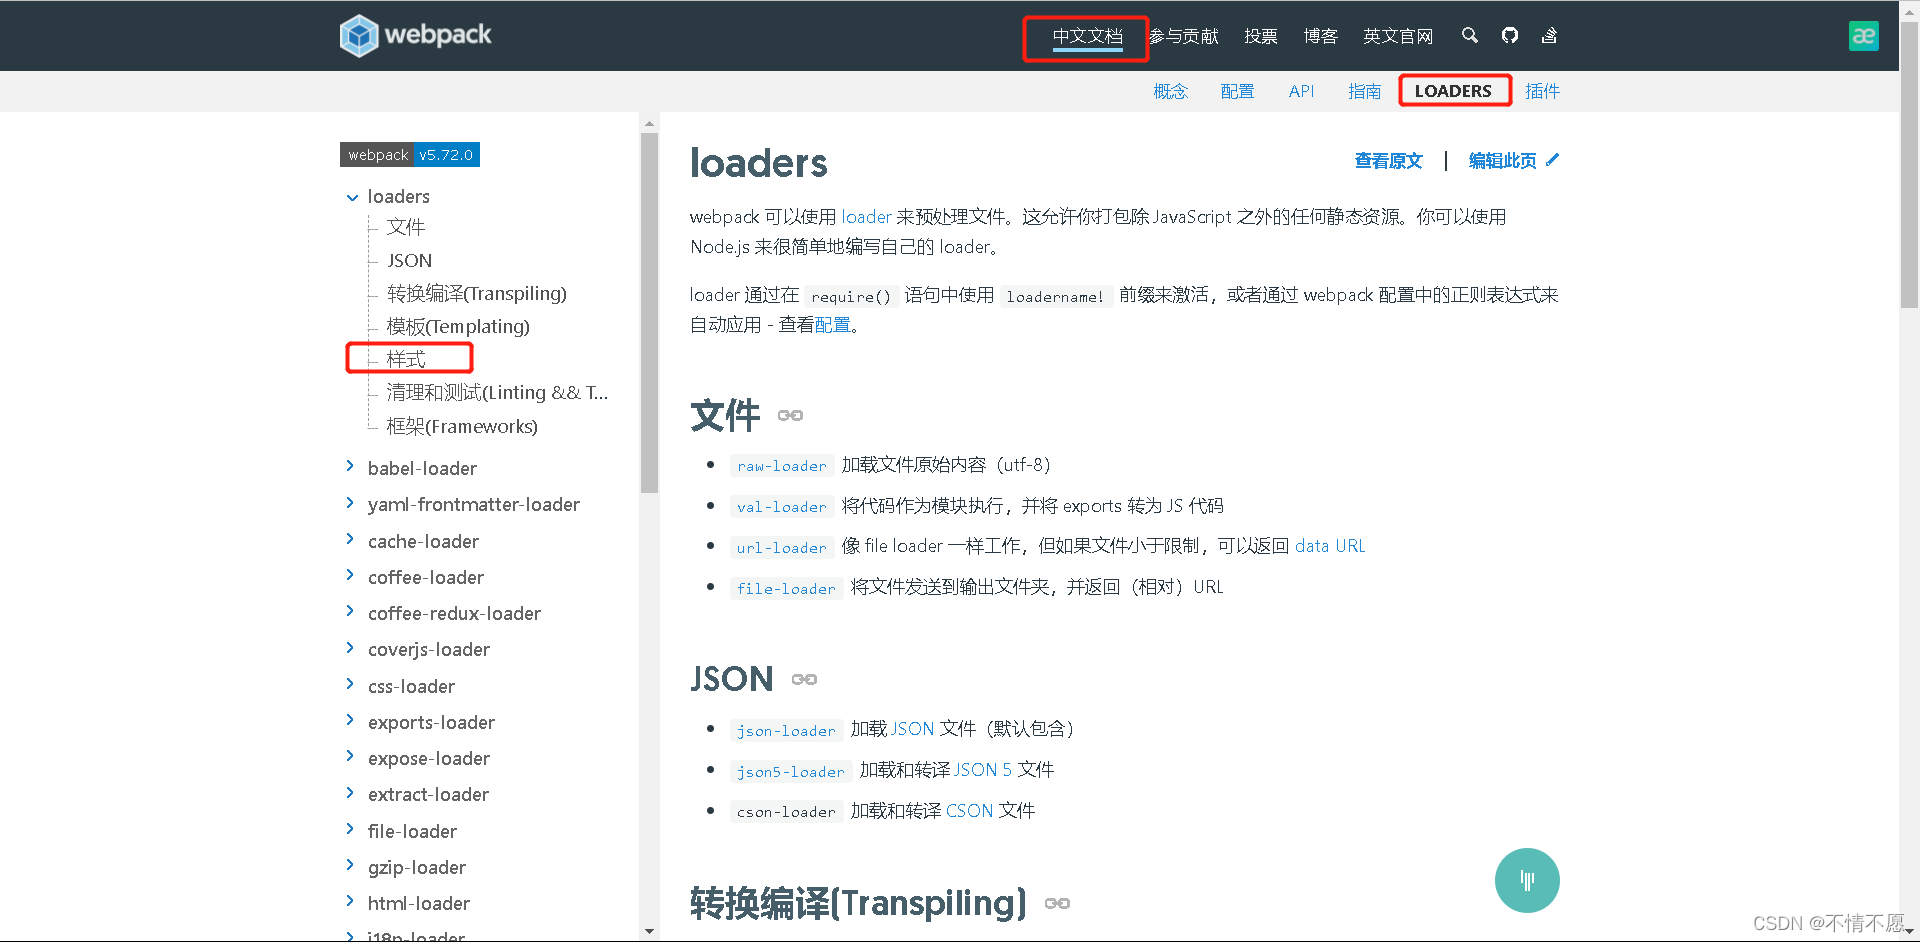Expand the yaml-frontmatter-loader item

[350, 502]
